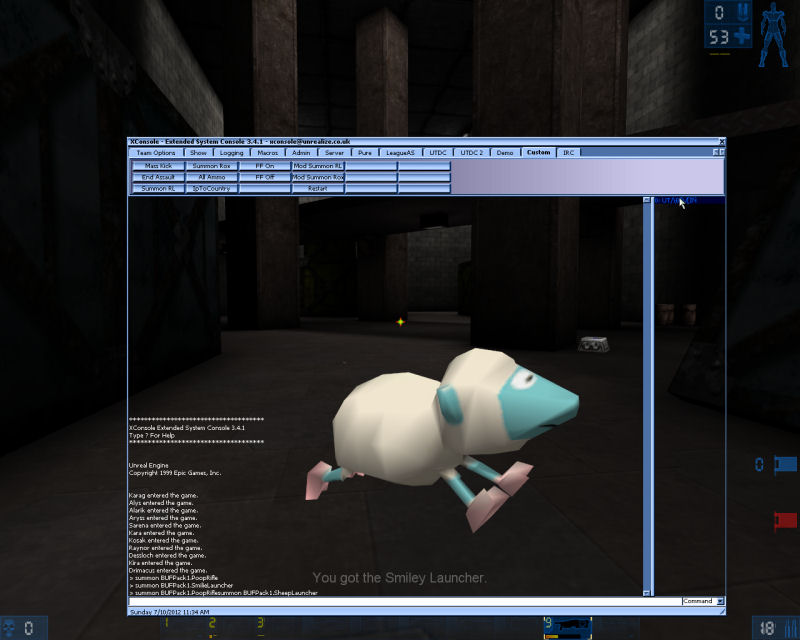Switch to the Admin tab

[x=302, y=152]
